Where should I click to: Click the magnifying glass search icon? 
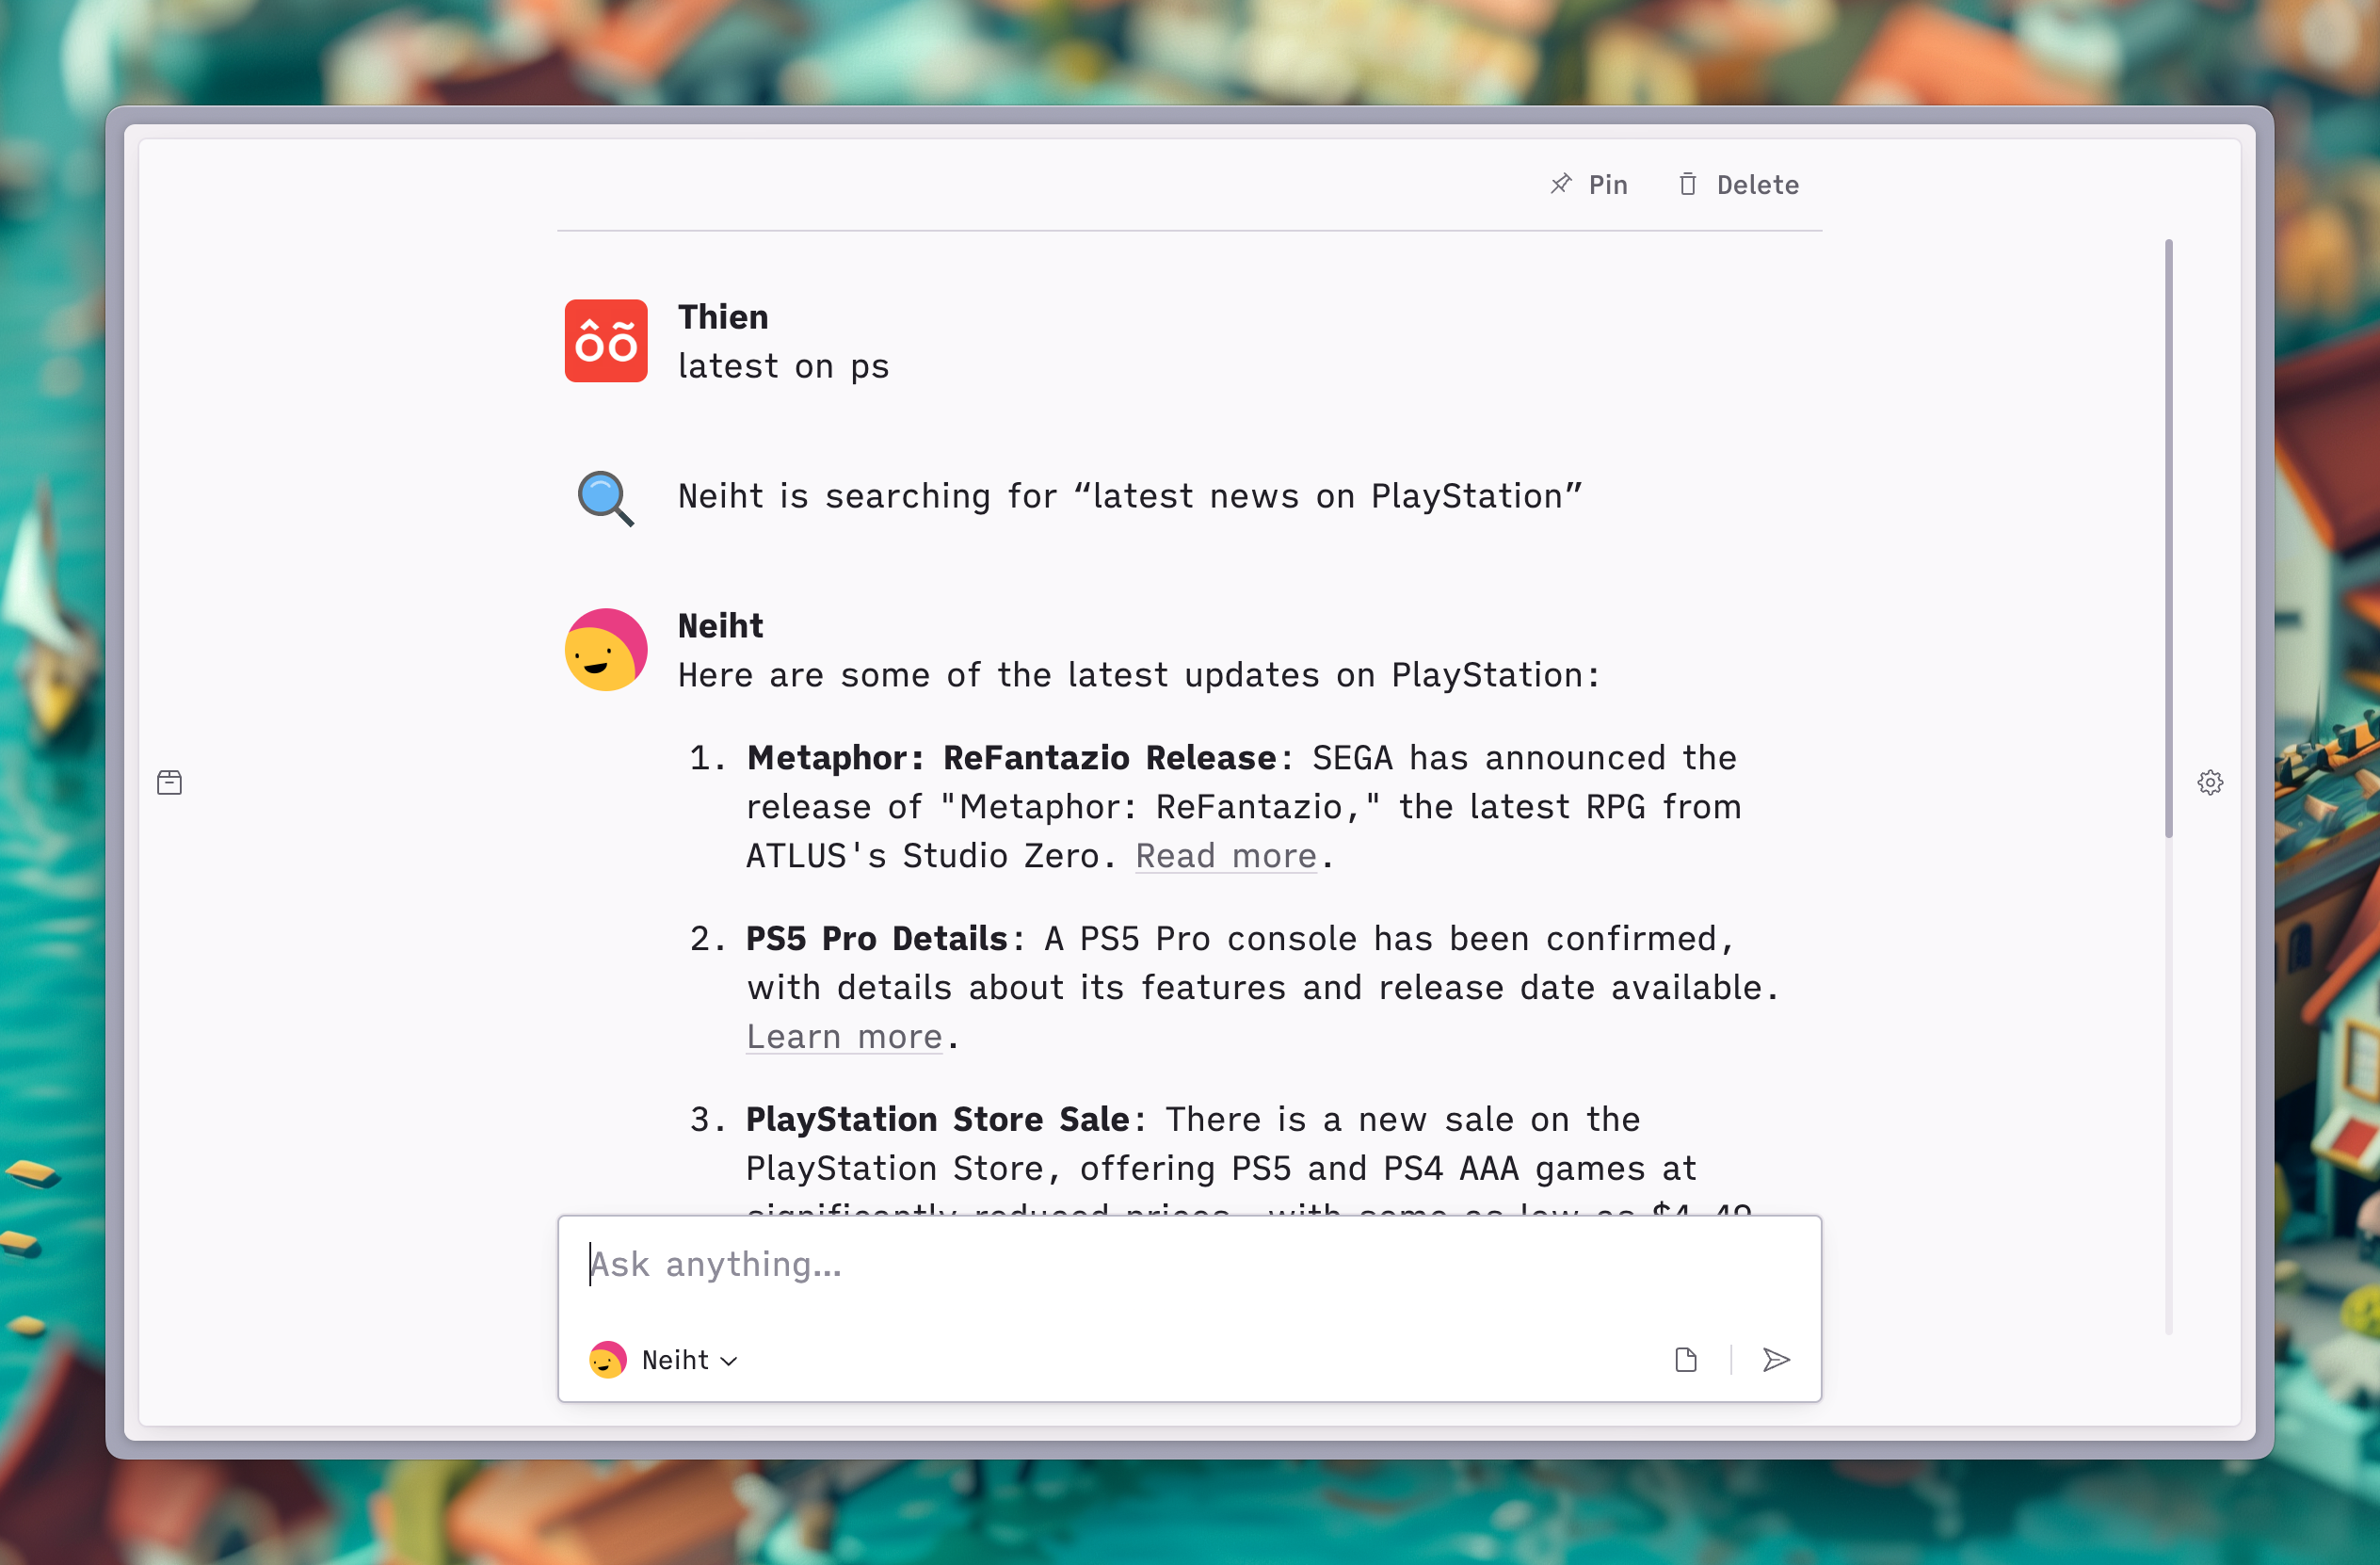coord(606,497)
